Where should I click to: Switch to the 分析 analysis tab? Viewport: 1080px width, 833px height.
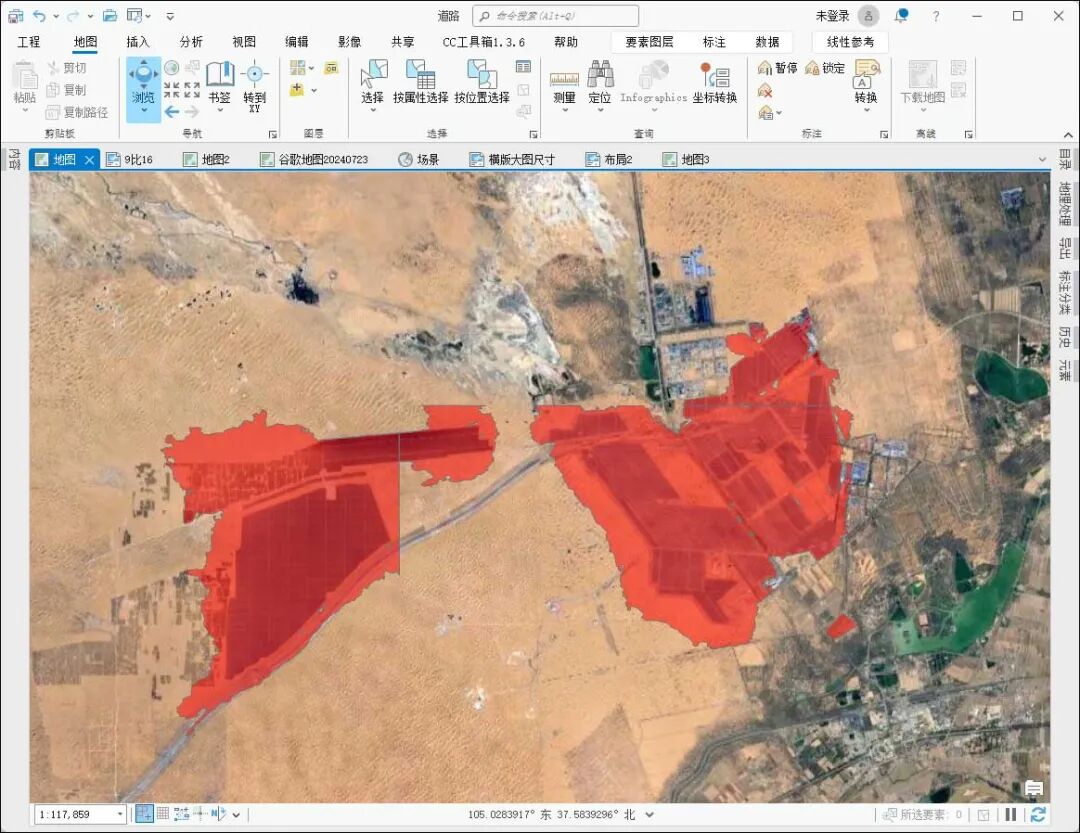tap(191, 42)
